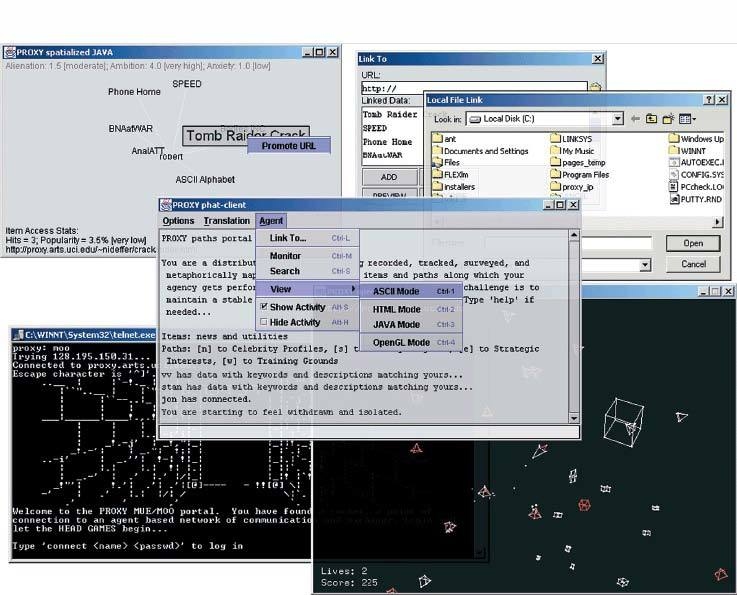Choose OpenGL Mode from View submenu
Image resolution: width=737 pixels, height=595 pixels.
401,343
